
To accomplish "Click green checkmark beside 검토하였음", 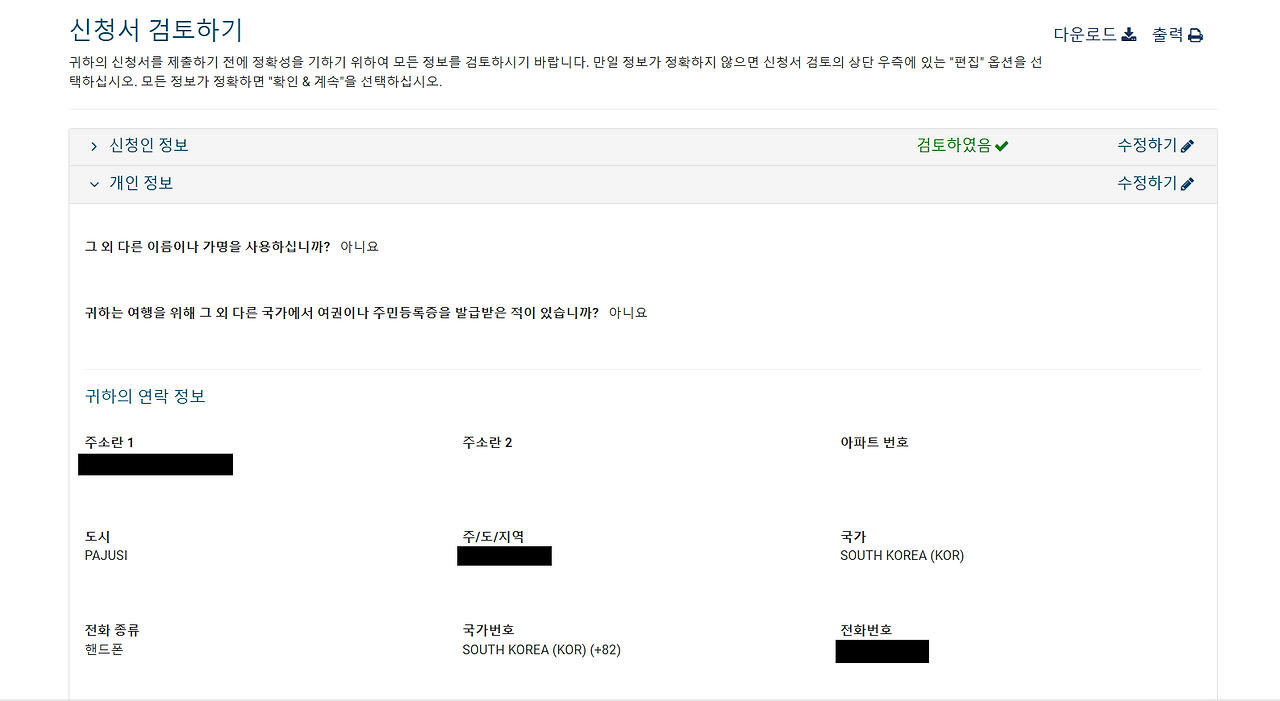I will [1002, 145].
